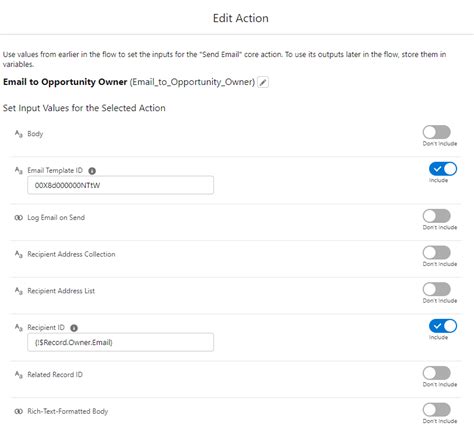Click the text icon beside Recipient Address Collection
The image size is (474, 430).
pos(19,254)
